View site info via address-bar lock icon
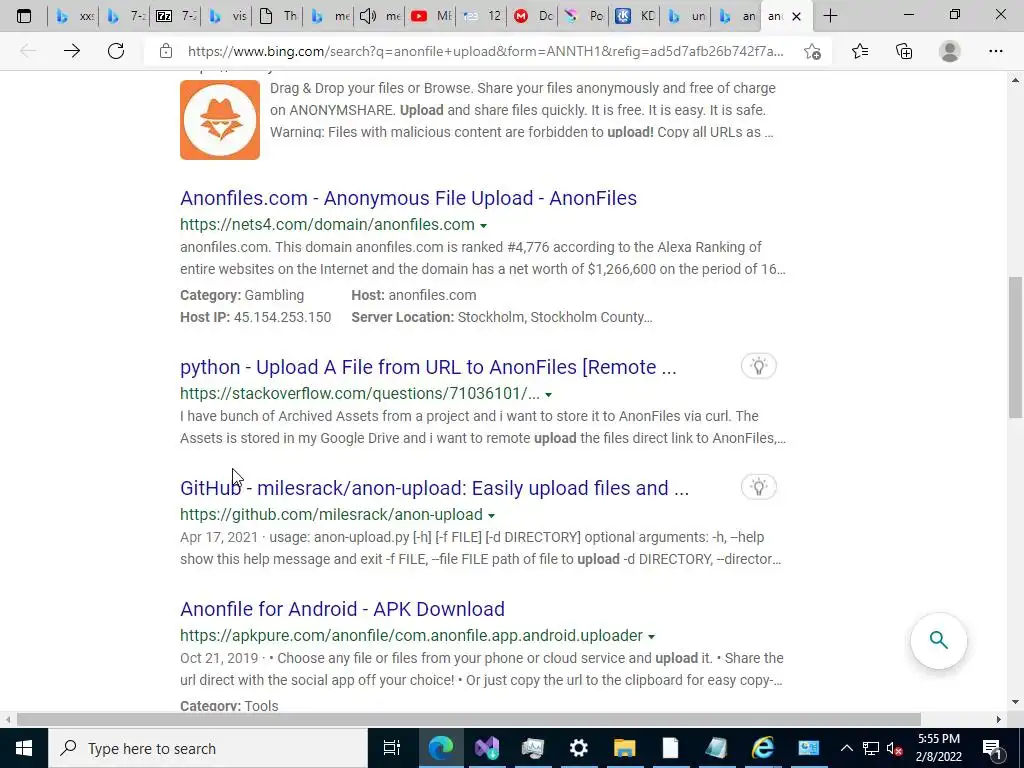This screenshot has height=768, width=1024. coord(166,51)
